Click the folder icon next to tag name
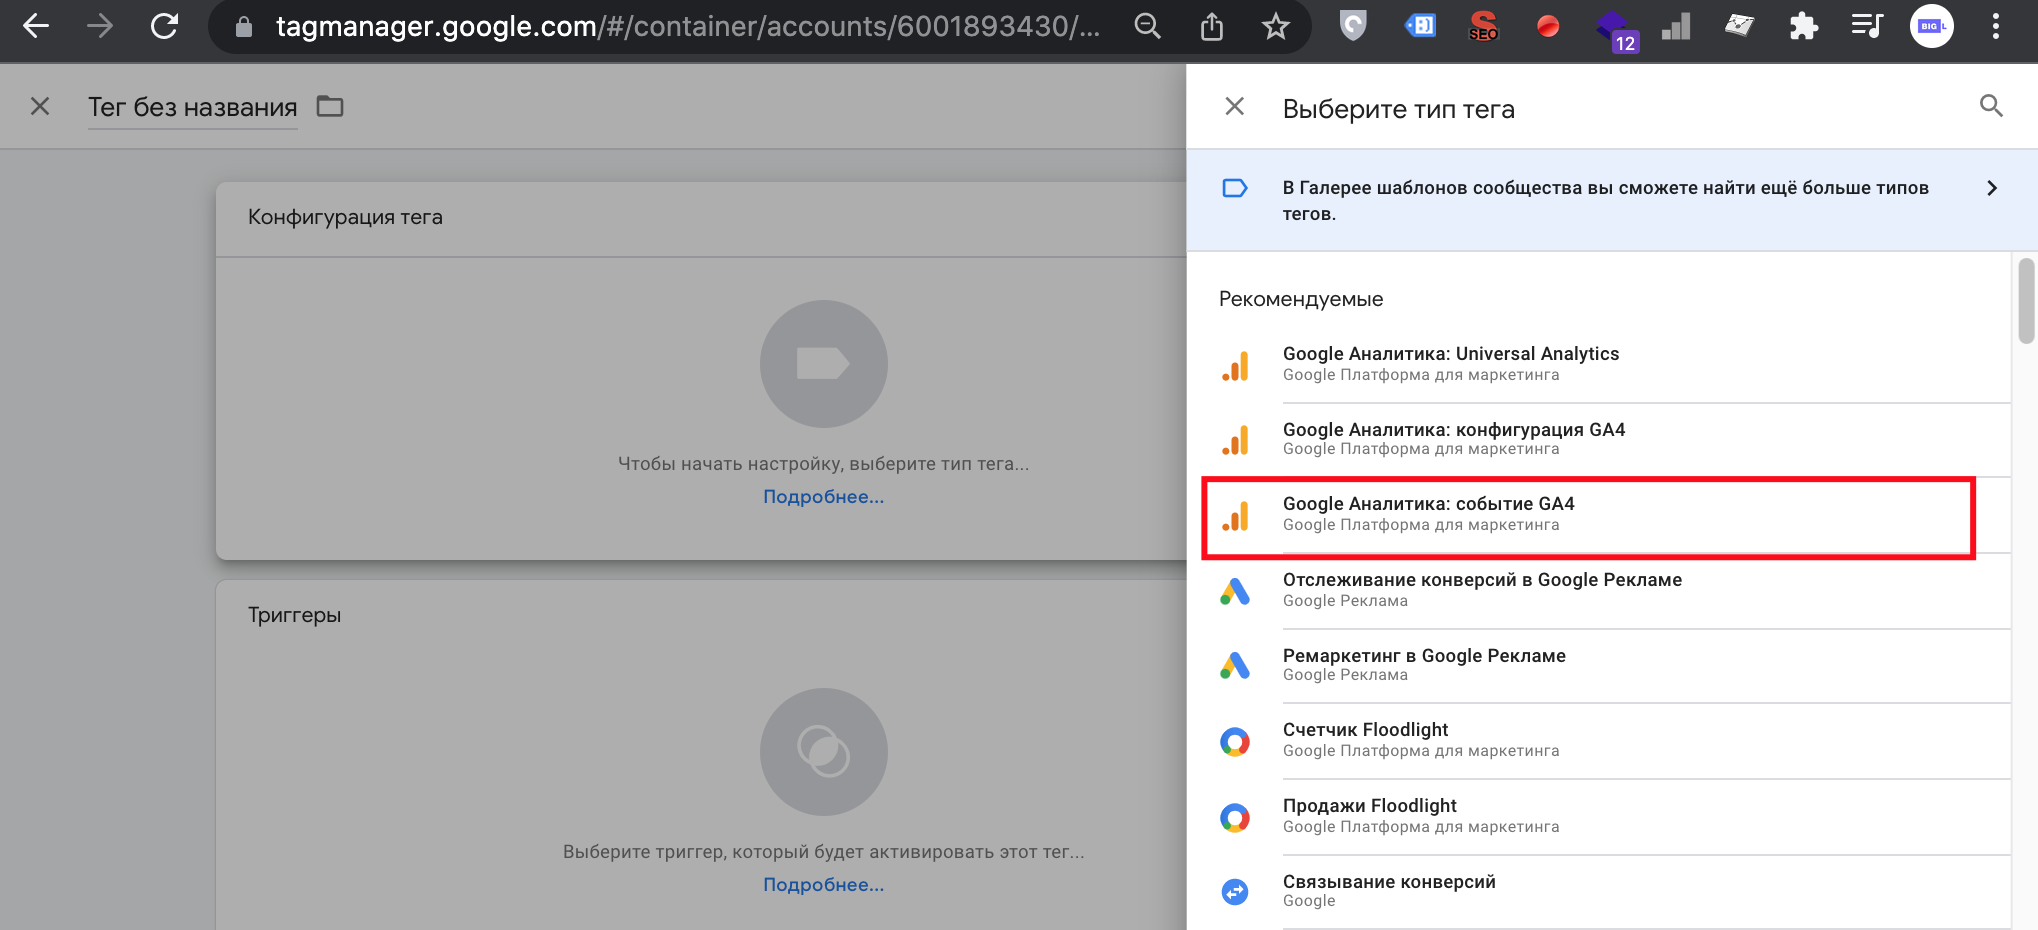 [330, 106]
